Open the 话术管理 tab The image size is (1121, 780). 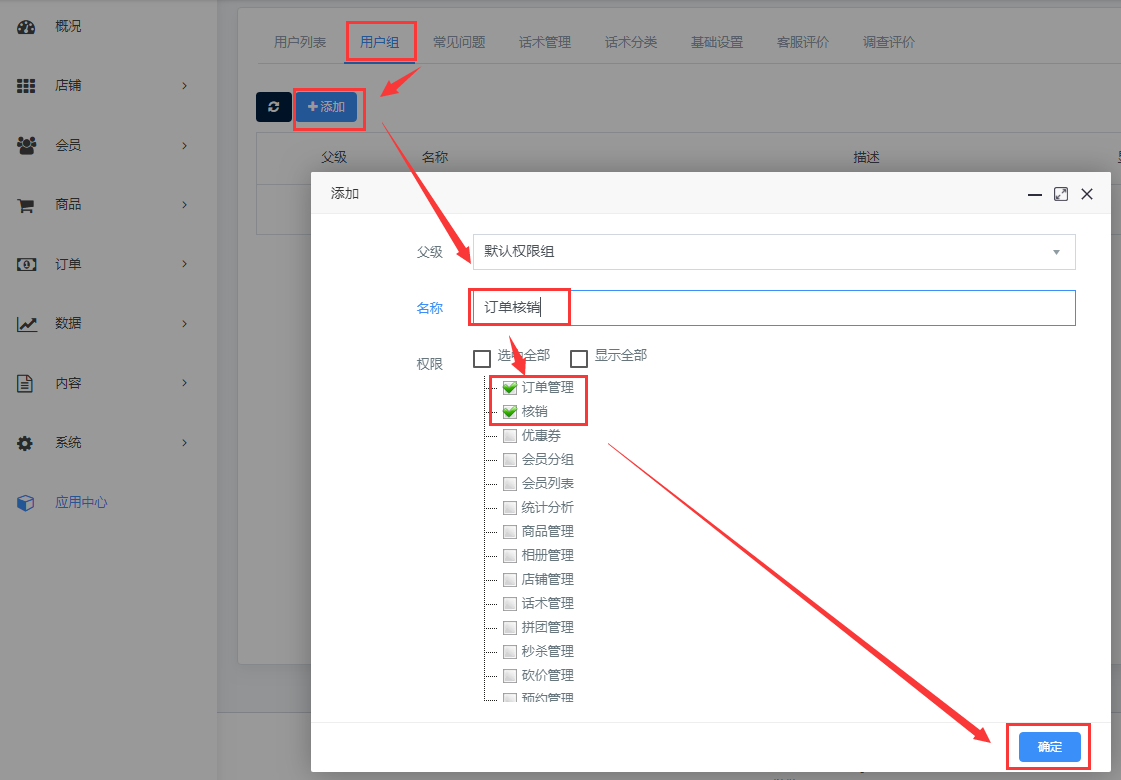click(x=545, y=42)
